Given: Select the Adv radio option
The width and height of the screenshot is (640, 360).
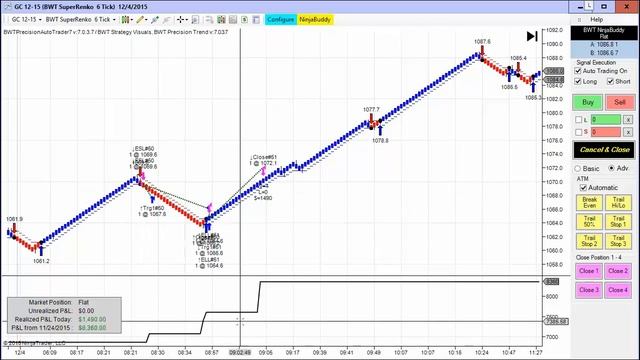Looking at the screenshot, I should coord(611,168).
